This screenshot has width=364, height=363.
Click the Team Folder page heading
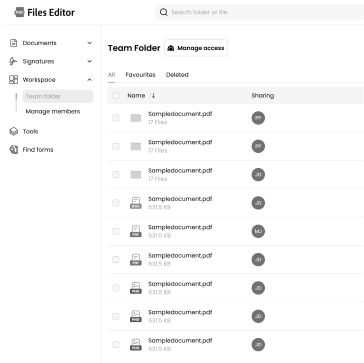point(134,48)
